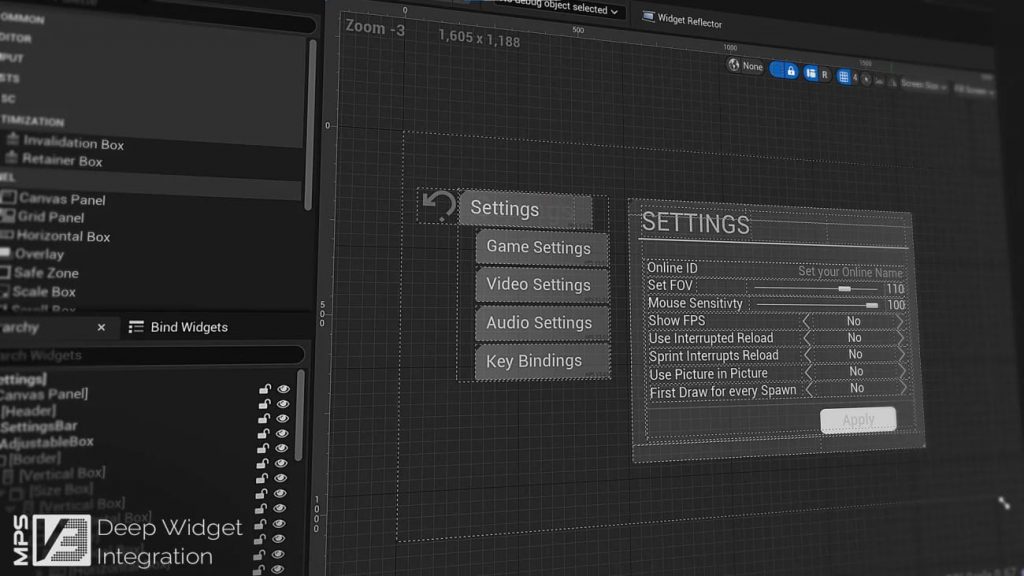
Task: Toggle visibility eye on Header row
Action: click(x=282, y=419)
